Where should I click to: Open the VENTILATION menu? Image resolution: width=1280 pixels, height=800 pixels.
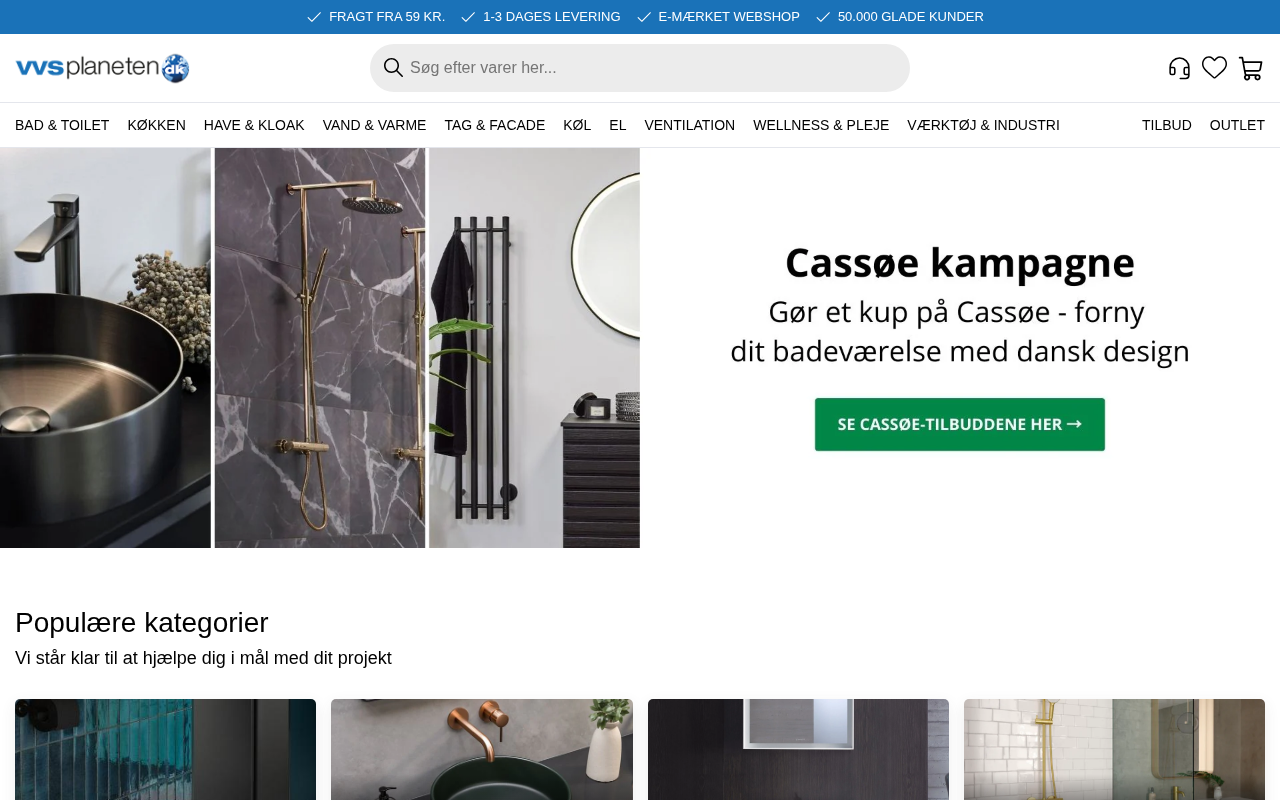pyautogui.click(x=690, y=125)
